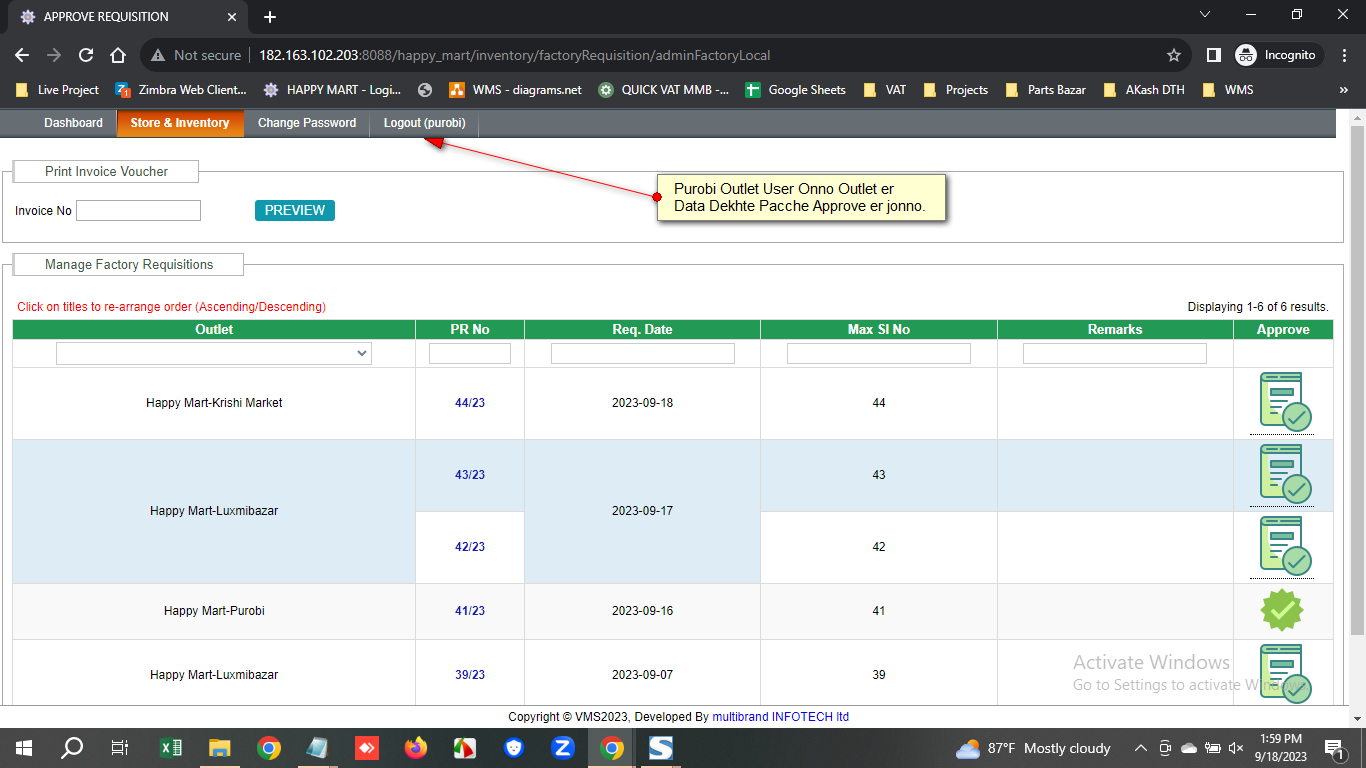Viewport: 1366px width, 768px height.
Task: Approve requisition 44/23 for Krishi Market
Action: [1284, 402]
